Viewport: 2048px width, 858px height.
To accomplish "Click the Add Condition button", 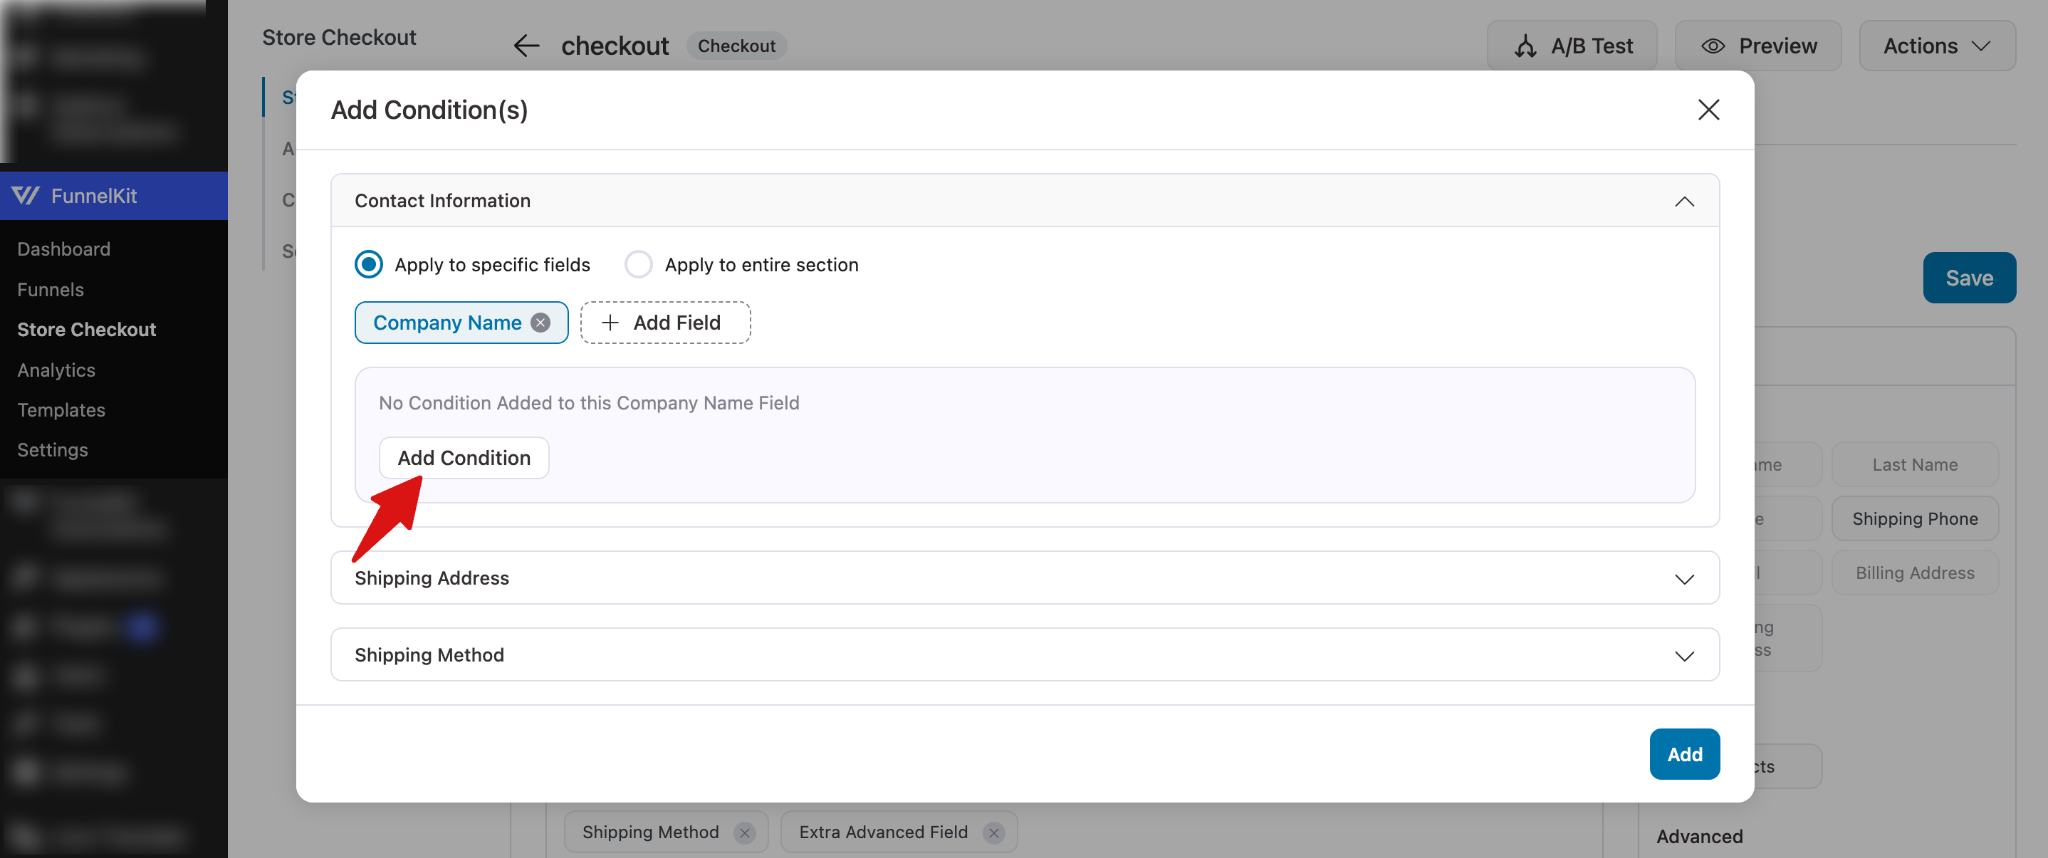I will (464, 458).
